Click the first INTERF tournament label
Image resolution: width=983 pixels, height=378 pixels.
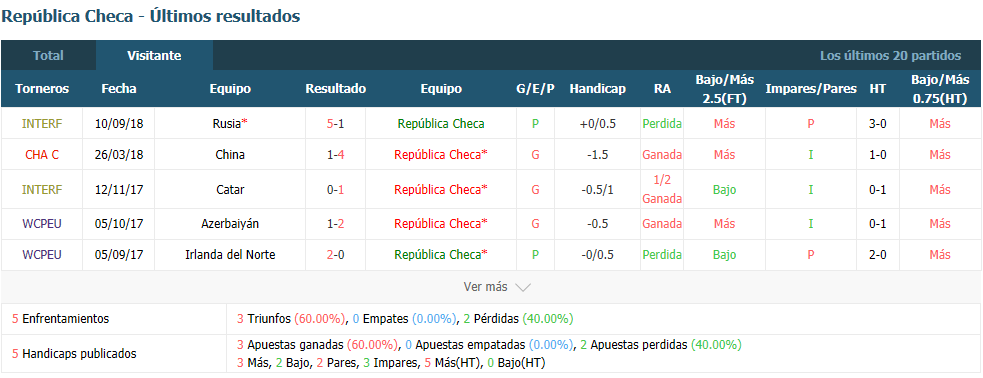42,123
